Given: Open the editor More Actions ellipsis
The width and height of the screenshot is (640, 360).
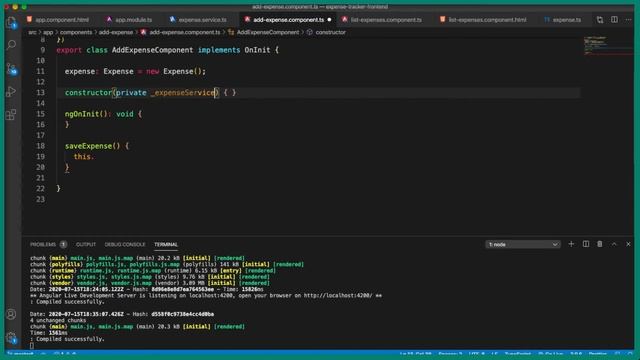Looking at the screenshot, I should 629,20.
